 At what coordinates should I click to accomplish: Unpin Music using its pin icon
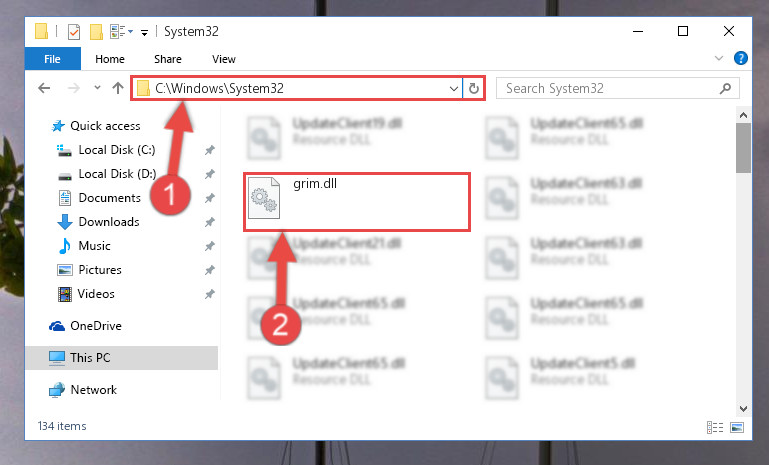tap(209, 246)
